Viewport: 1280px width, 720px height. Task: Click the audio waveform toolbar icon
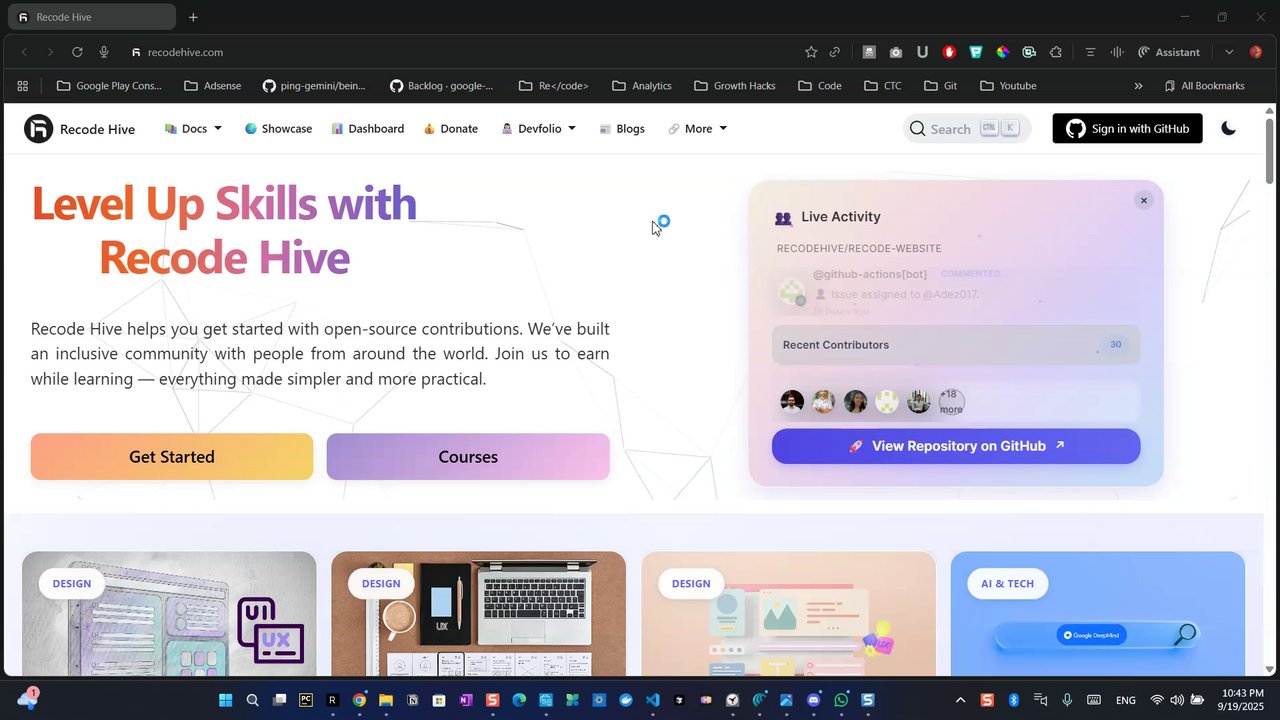pos(1117,52)
